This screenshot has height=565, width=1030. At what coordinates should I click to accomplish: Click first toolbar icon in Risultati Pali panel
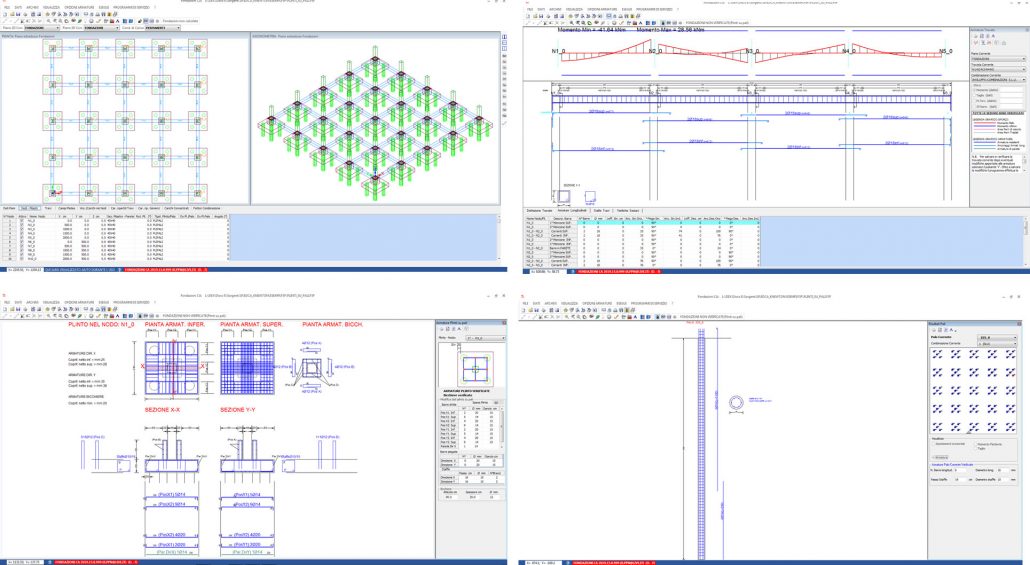point(935,330)
